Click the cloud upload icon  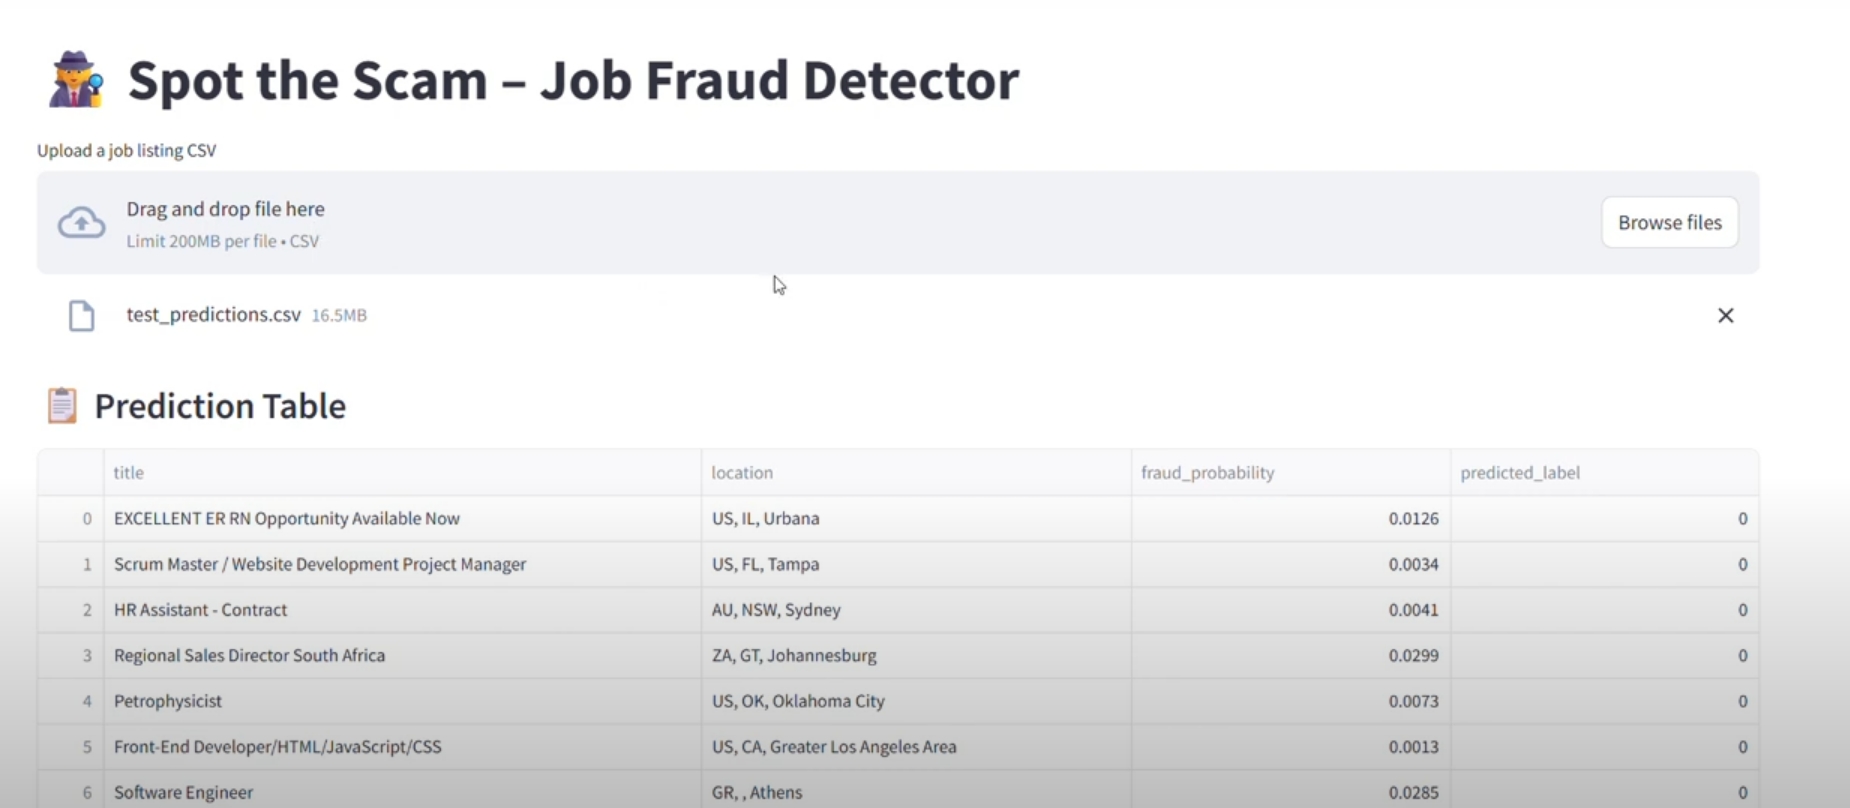click(x=82, y=222)
